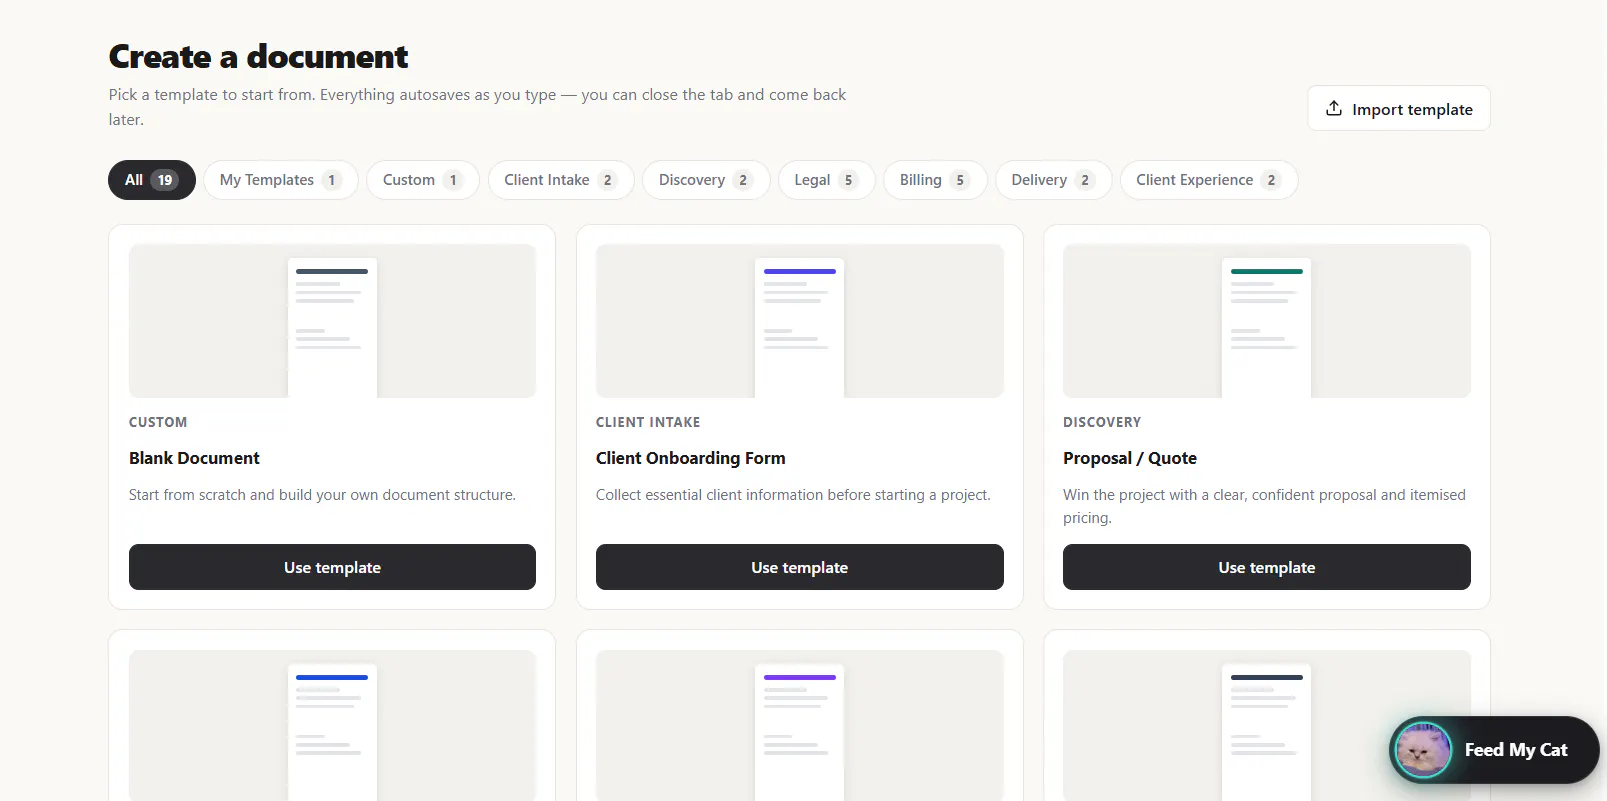Switch to the My Templates filter
Viewport: 1607px width, 801px height.
[x=281, y=180]
